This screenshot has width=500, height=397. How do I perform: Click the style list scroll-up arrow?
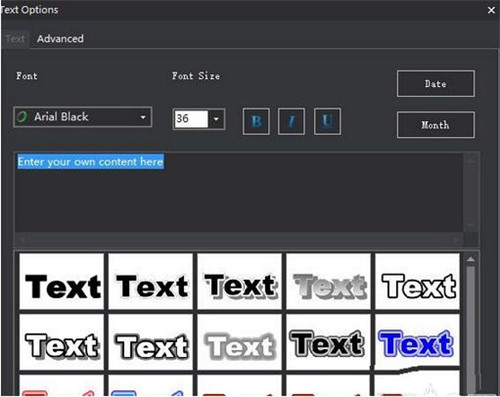471,259
